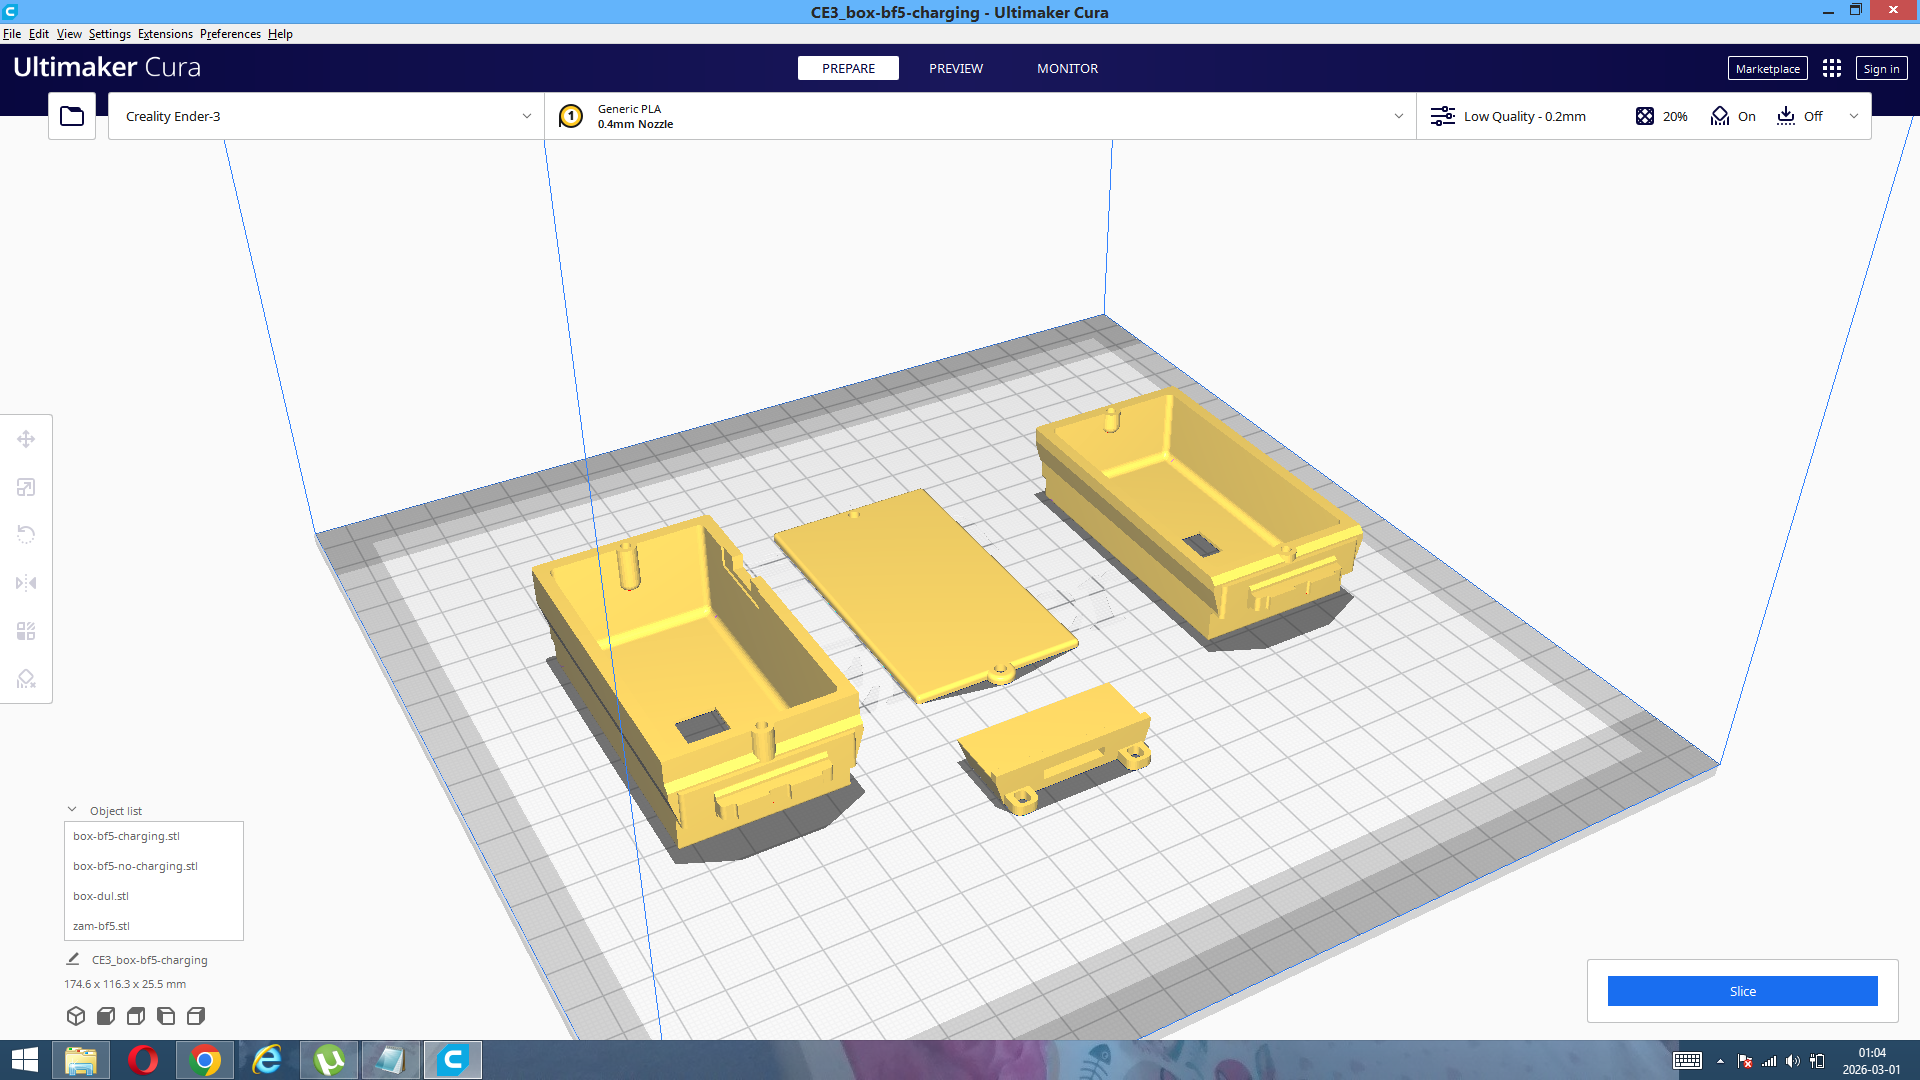1920x1080 pixels.
Task: Open the Marketplace
Action: tap(1767, 68)
